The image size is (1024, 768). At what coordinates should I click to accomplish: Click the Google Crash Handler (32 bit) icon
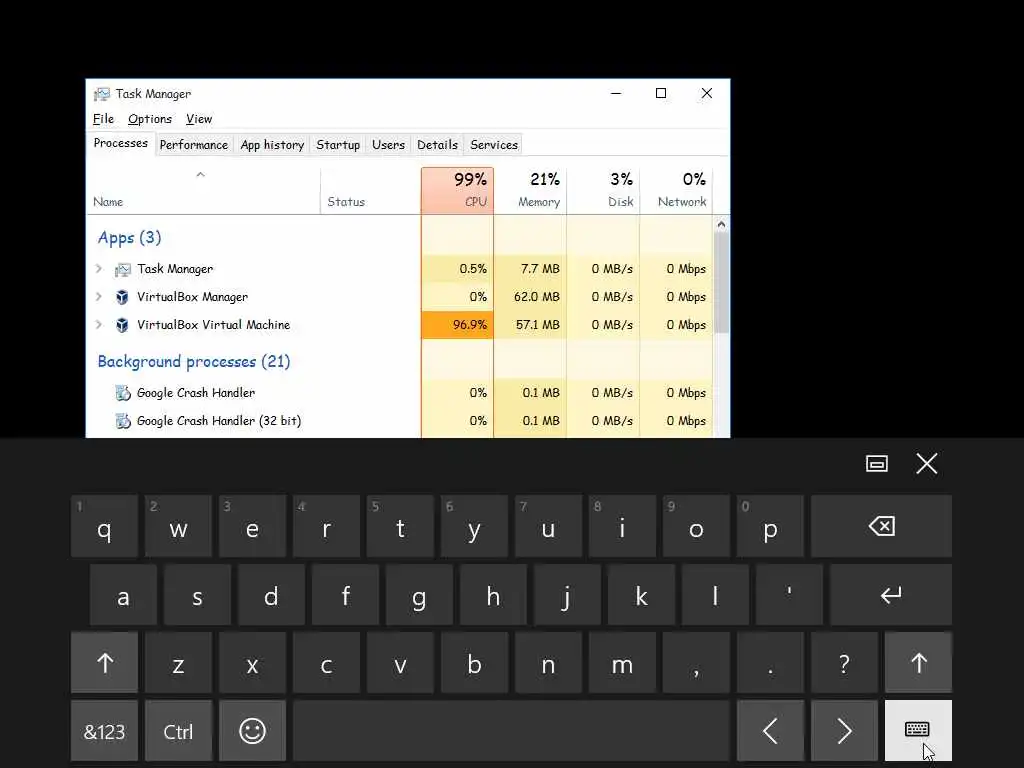point(123,421)
